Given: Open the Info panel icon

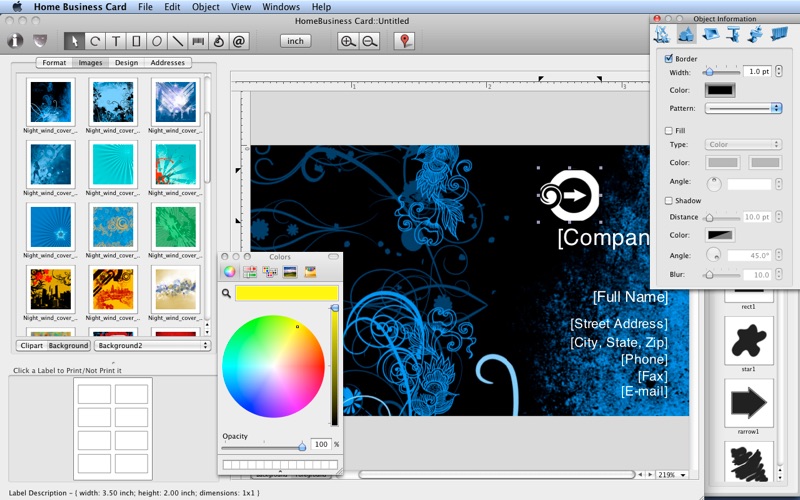Looking at the screenshot, I should coord(15,41).
